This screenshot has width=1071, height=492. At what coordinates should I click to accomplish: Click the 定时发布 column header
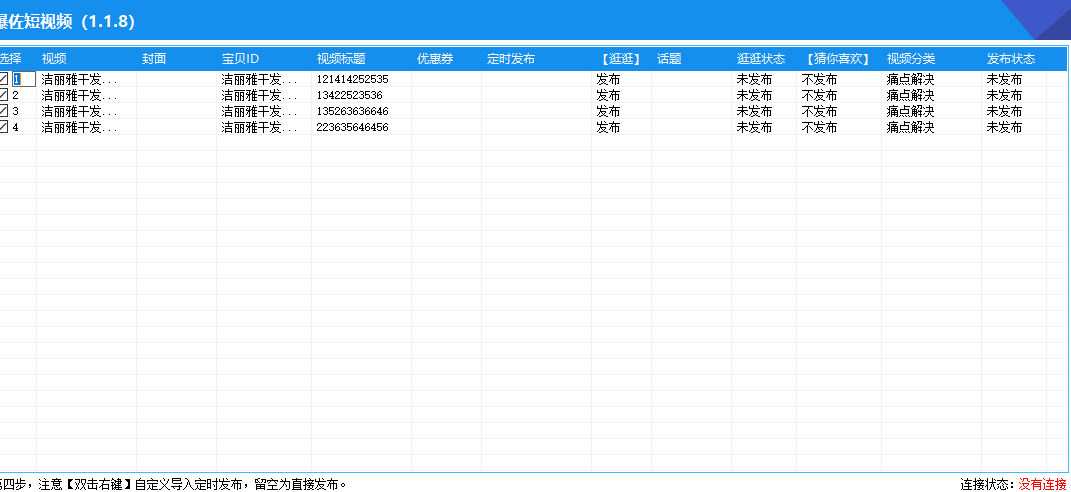point(511,59)
